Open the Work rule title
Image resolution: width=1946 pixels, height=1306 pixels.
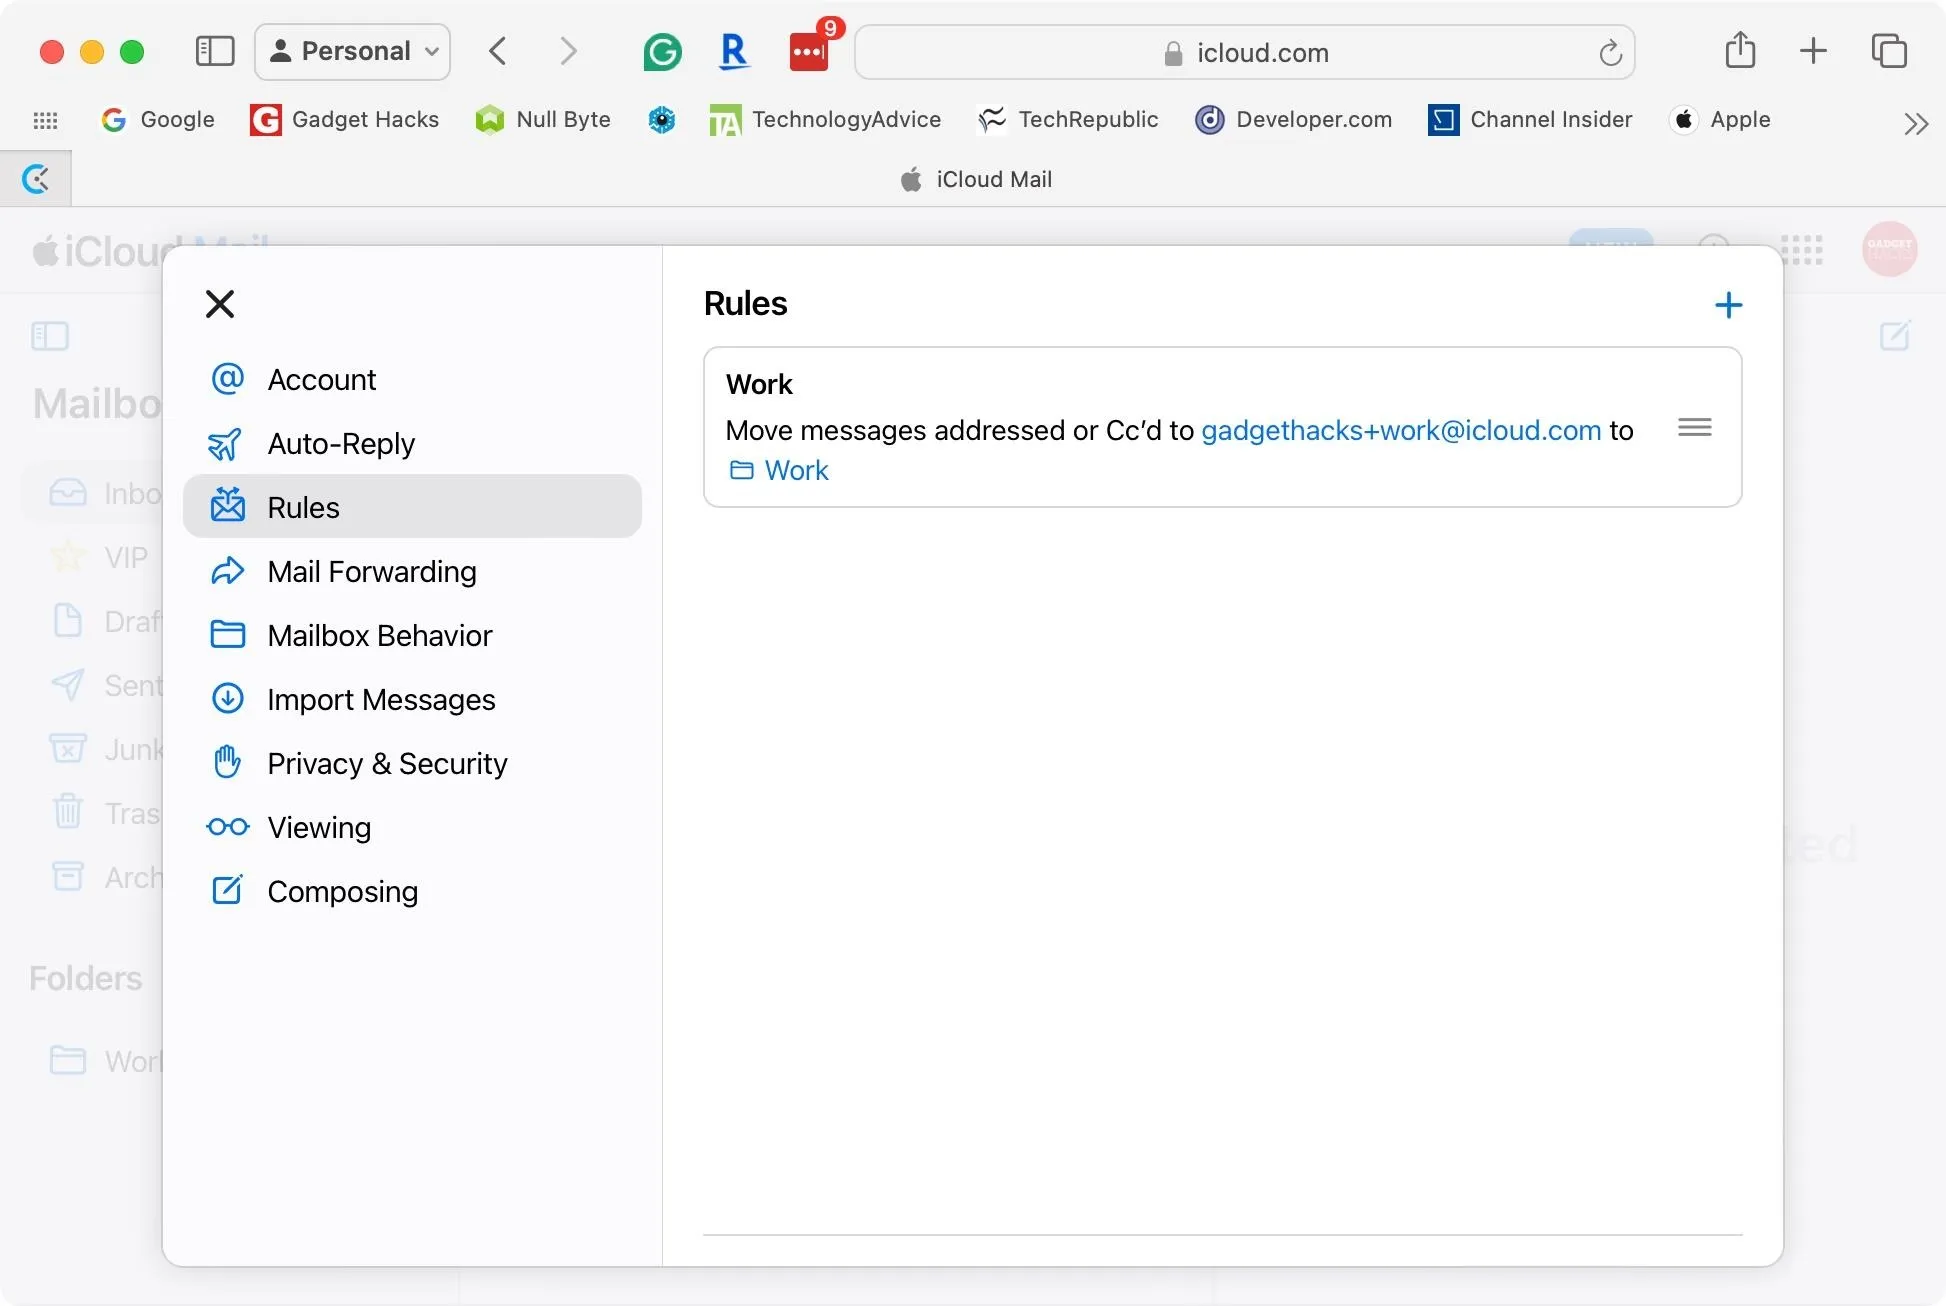pos(759,385)
